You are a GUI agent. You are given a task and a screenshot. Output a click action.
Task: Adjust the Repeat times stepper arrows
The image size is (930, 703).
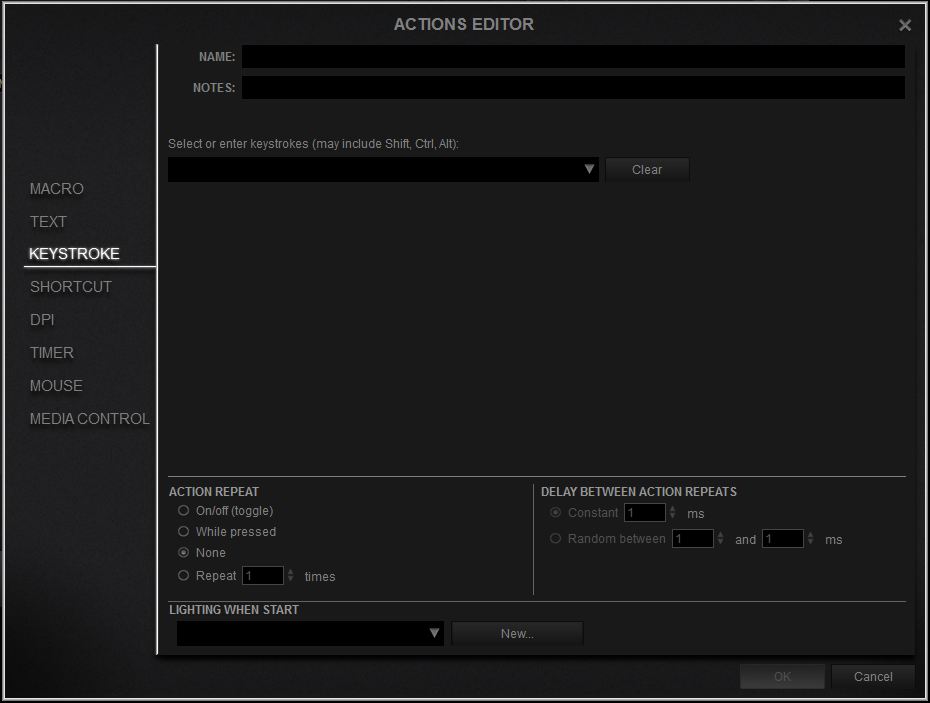click(290, 575)
